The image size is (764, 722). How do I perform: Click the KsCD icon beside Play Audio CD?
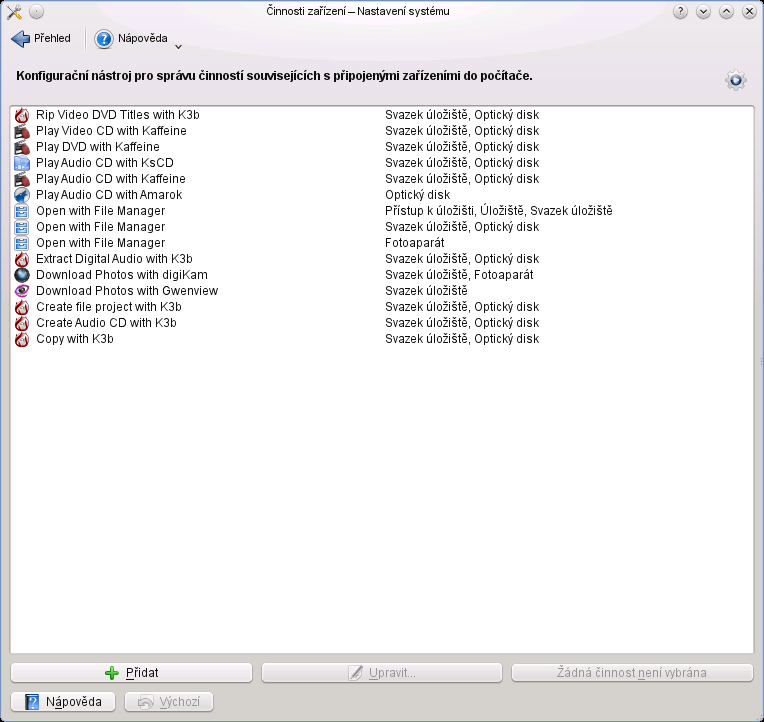point(21,163)
